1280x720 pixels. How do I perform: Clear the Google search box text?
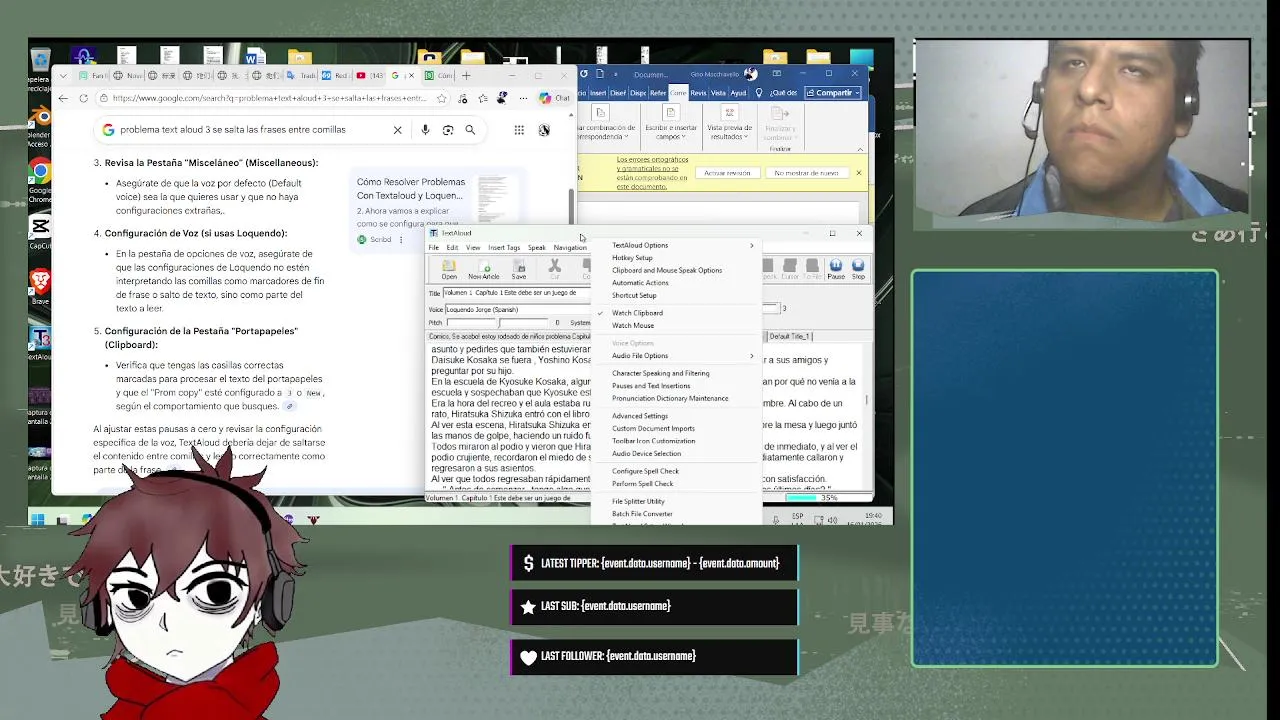pos(397,129)
